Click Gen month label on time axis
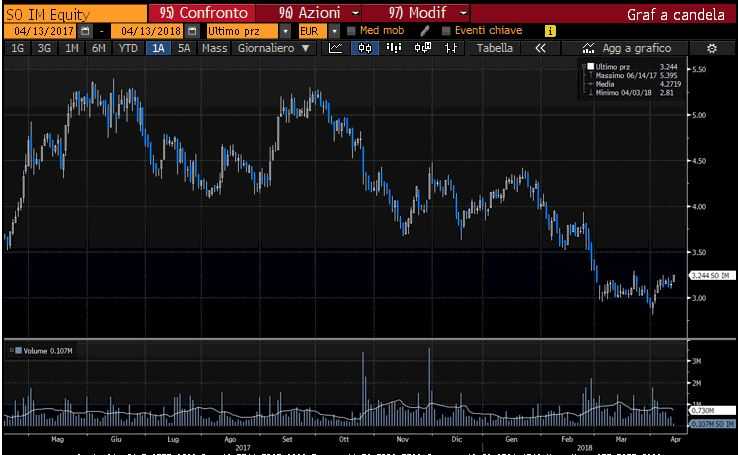 point(511,439)
